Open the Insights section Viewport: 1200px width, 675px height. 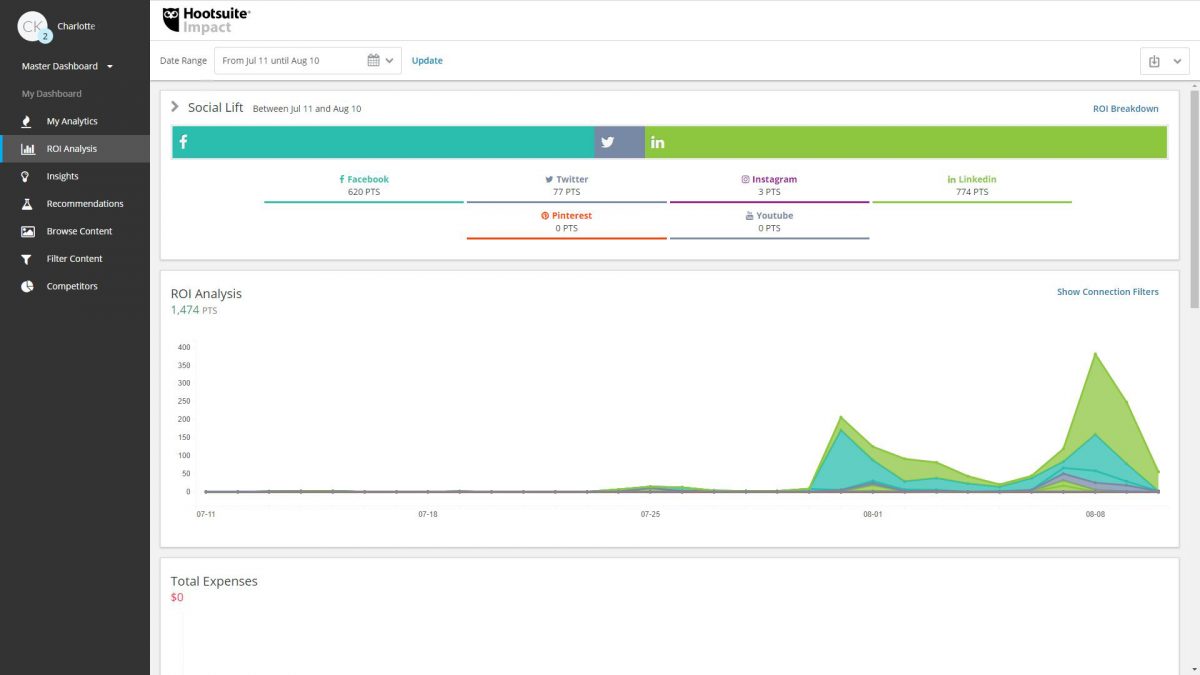[75, 176]
